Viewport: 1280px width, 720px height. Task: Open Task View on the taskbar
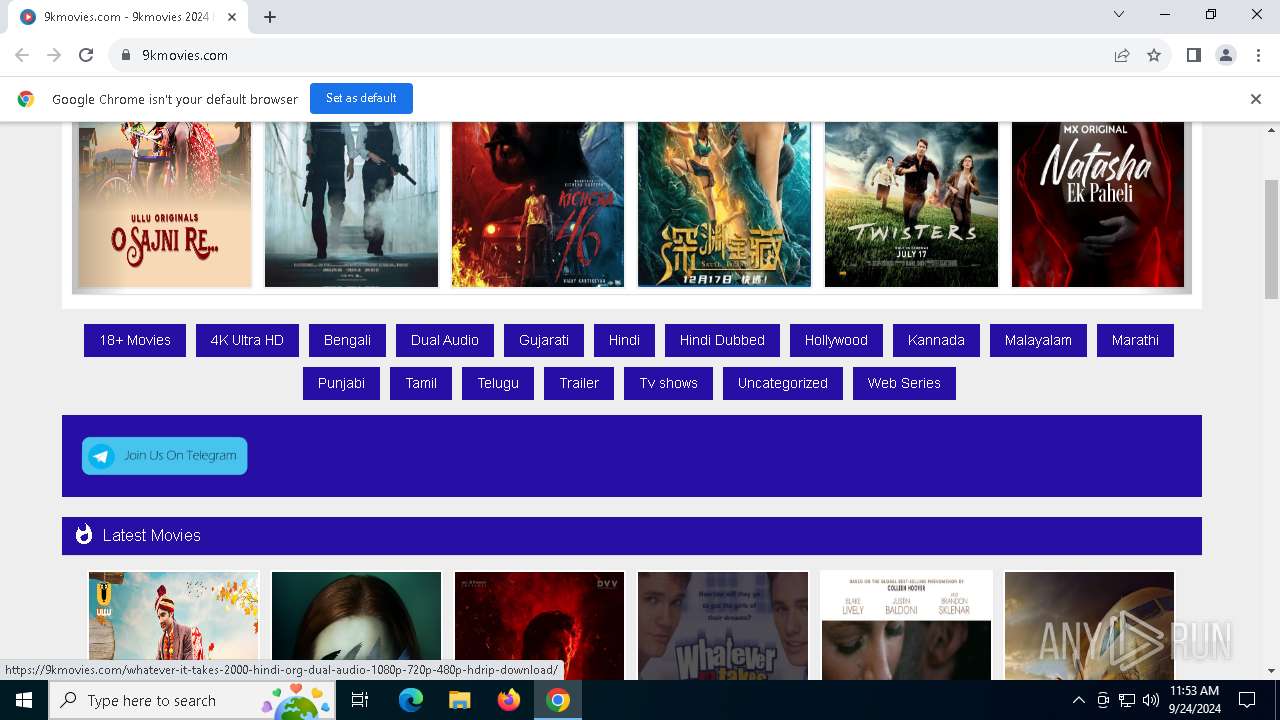point(360,700)
